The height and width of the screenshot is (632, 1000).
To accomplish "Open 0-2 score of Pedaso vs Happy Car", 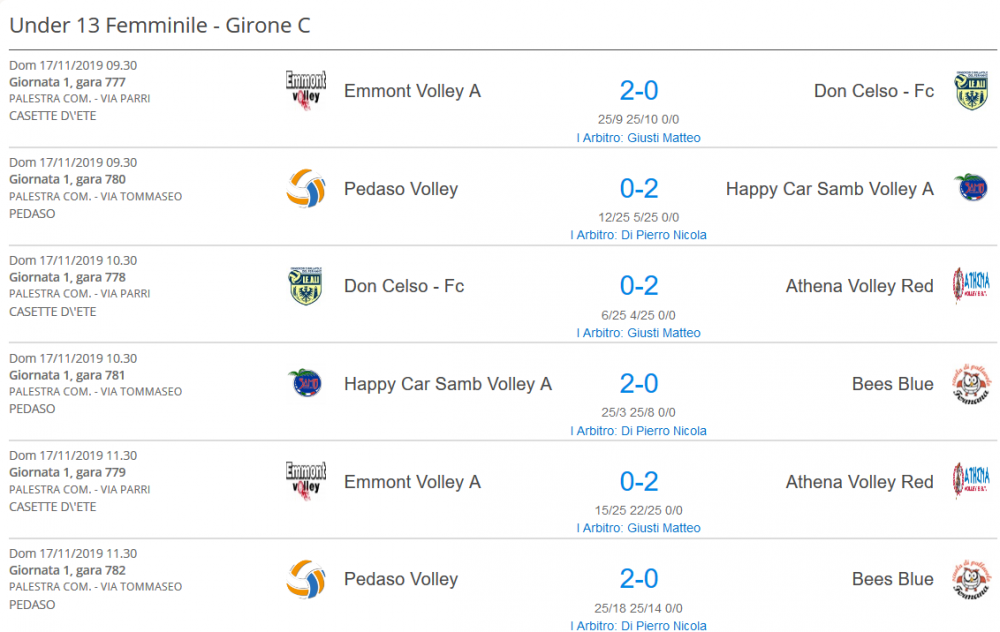I will coord(638,189).
